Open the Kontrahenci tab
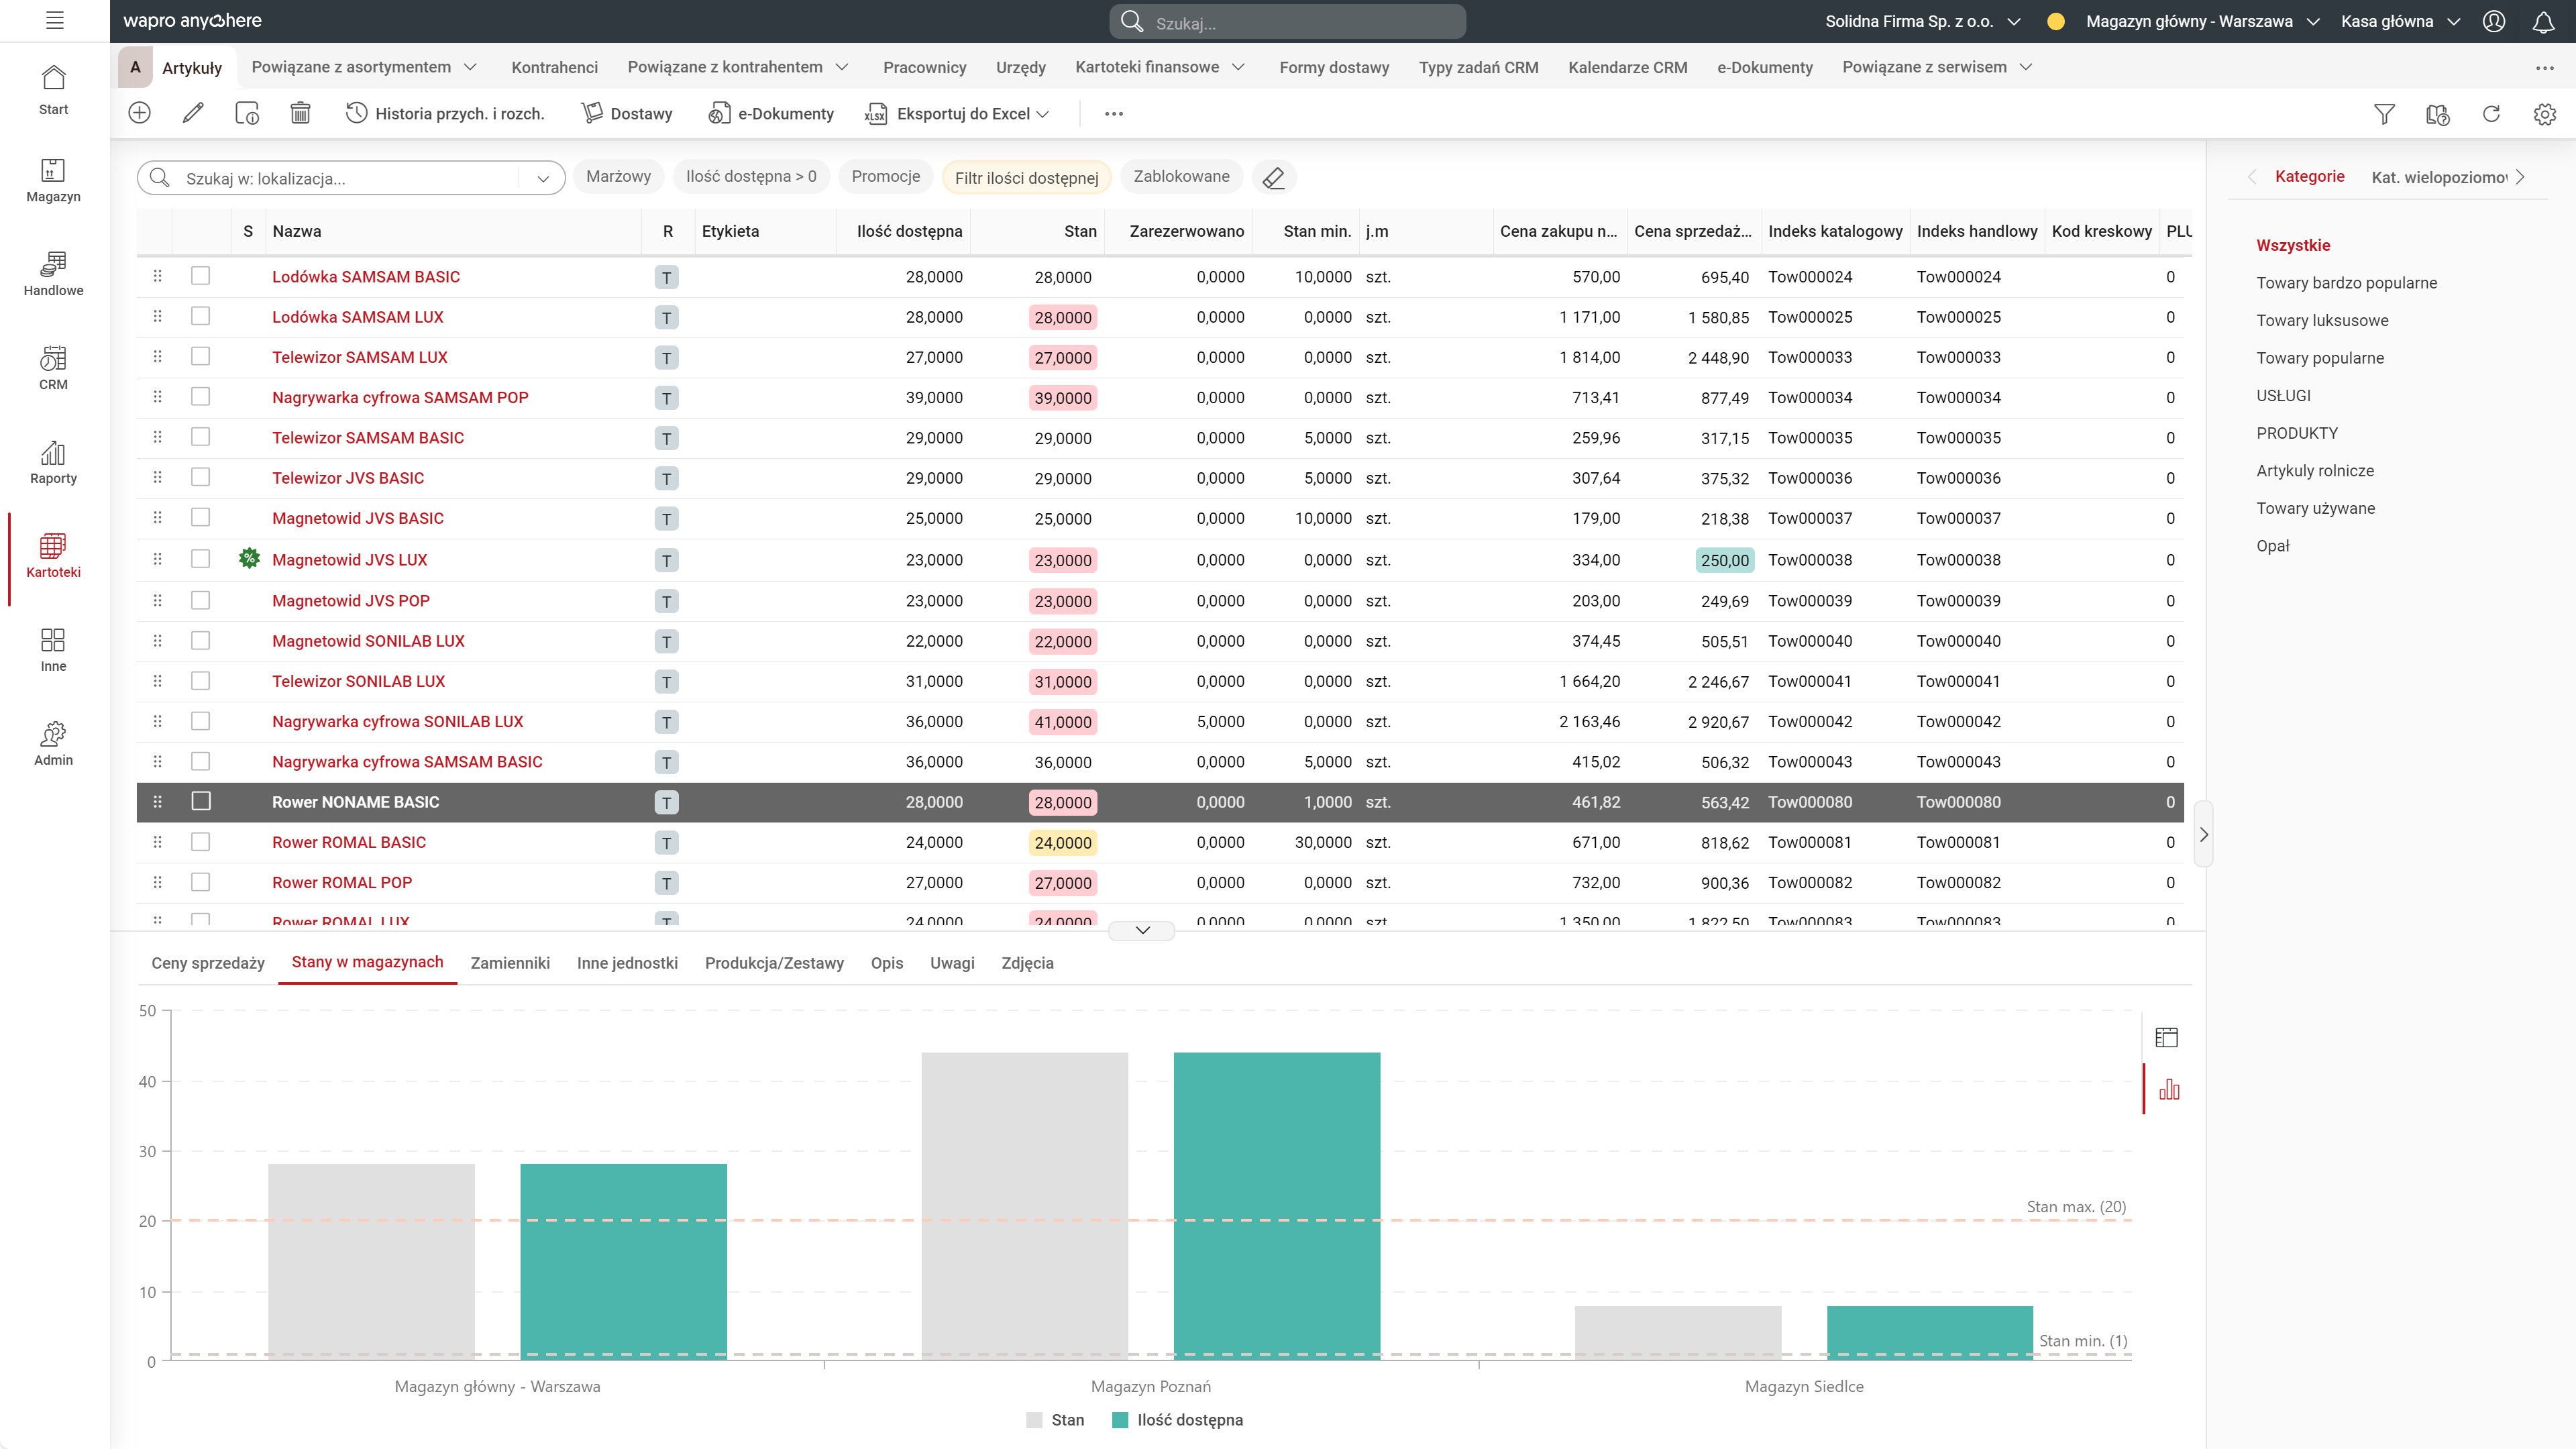 (x=554, y=67)
